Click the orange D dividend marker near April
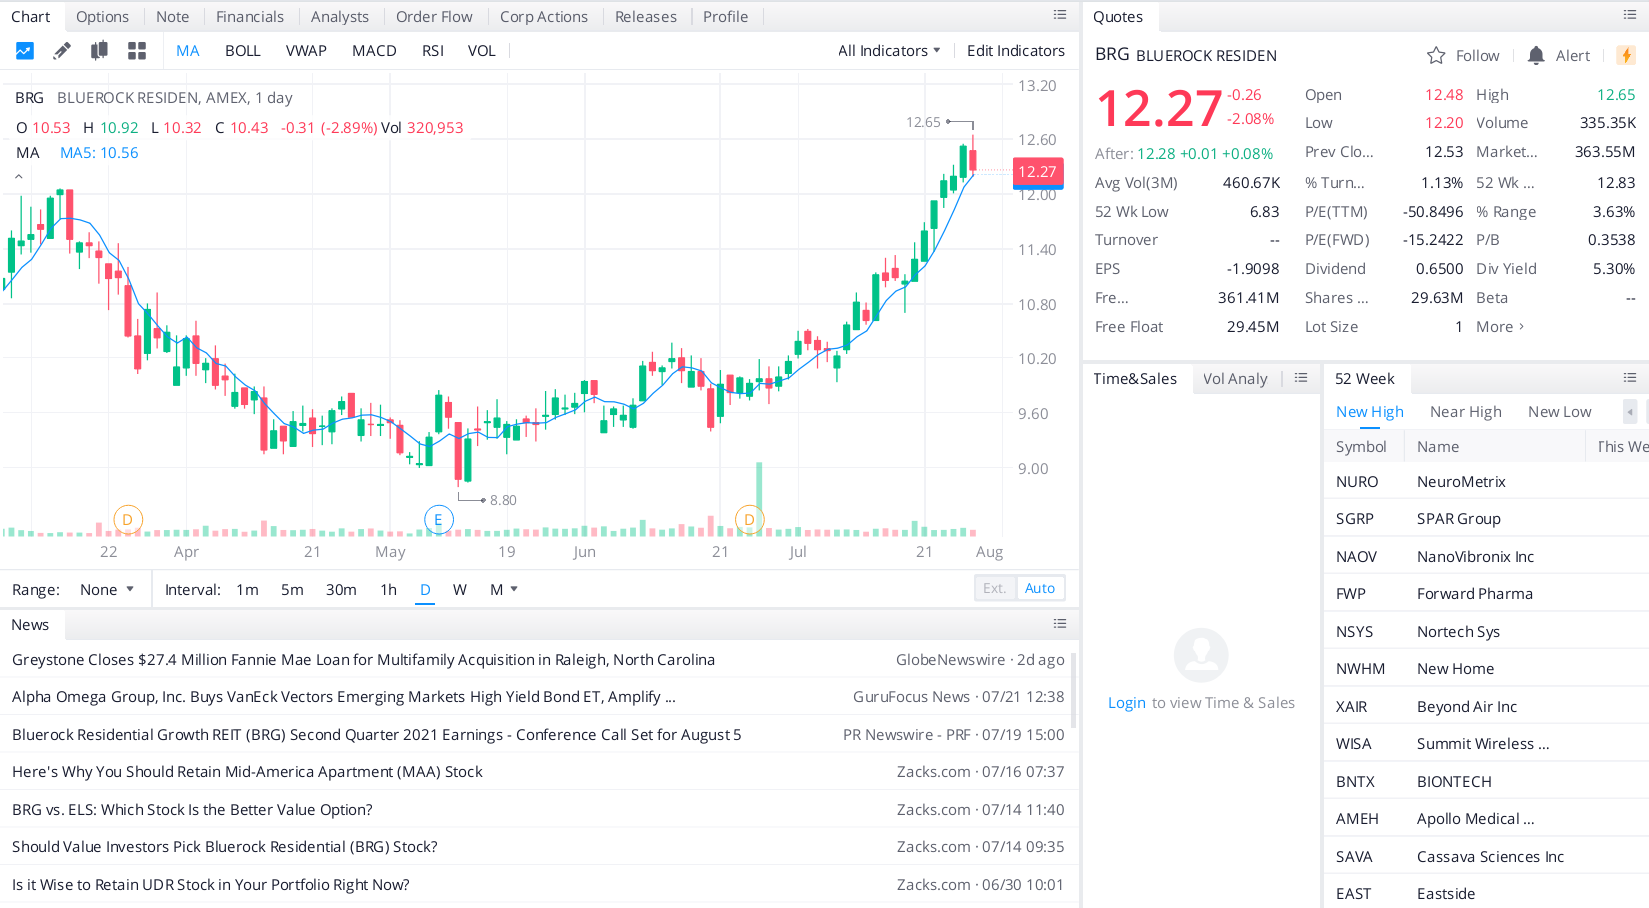This screenshot has height=908, width=1649. click(127, 520)
